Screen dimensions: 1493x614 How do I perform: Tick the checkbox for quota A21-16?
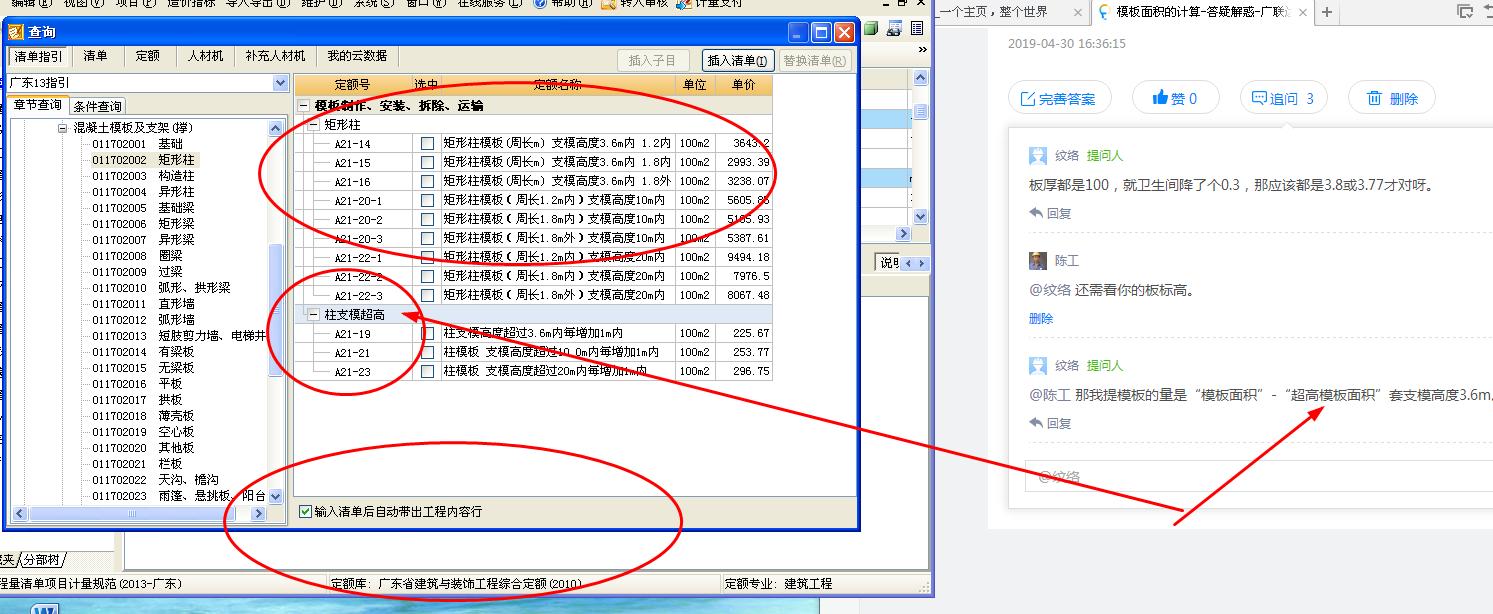click(x=427, y=182)
